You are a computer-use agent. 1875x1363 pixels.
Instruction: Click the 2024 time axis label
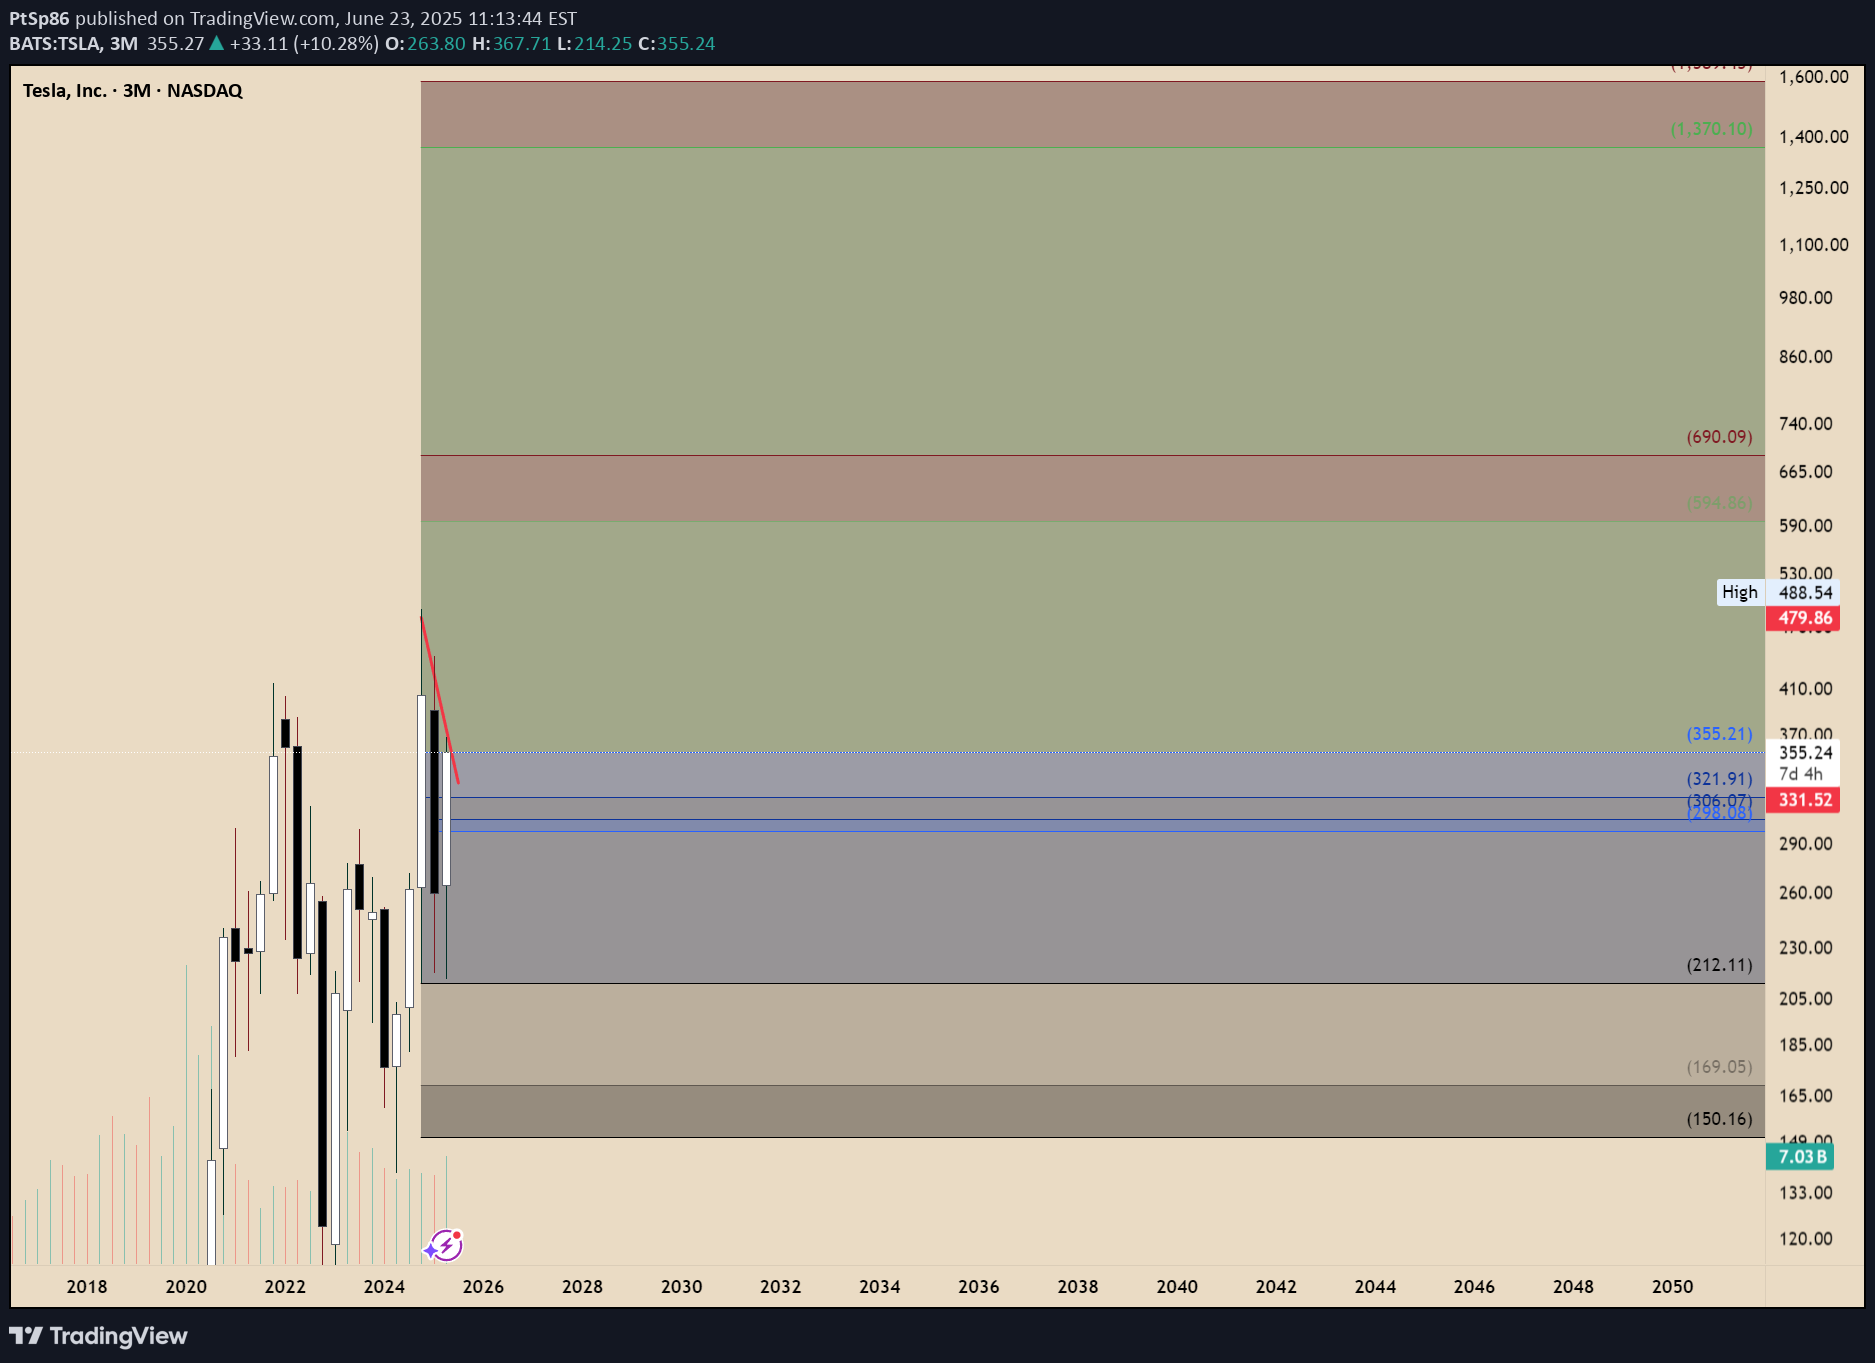384,1287
